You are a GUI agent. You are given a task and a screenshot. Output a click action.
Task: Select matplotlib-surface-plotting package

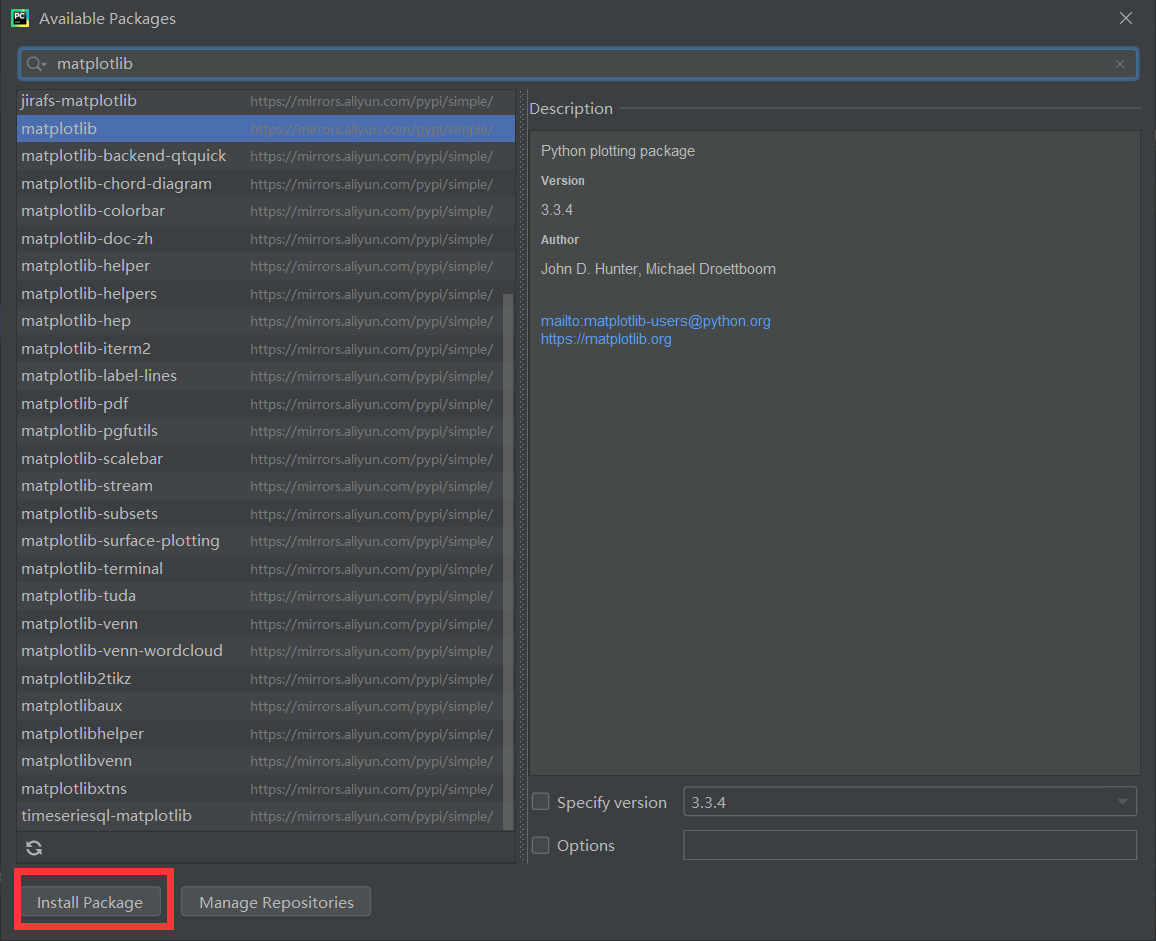[x=260, y=541]
